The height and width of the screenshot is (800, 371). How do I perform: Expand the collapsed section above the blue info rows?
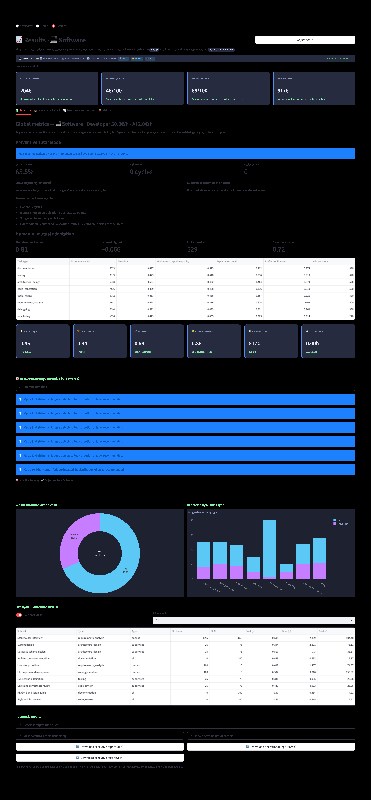tap(185, 387)
